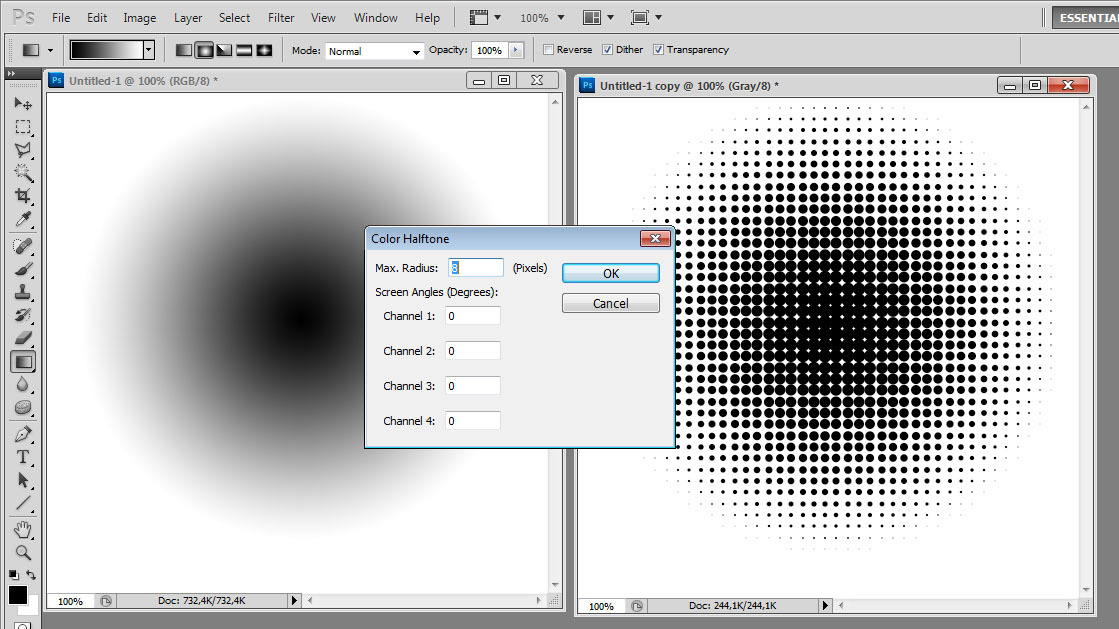Select the Path Selection tool
The height and width of the screenshot is (629, 1119).
pyautogui.click(x=23, y=480)
